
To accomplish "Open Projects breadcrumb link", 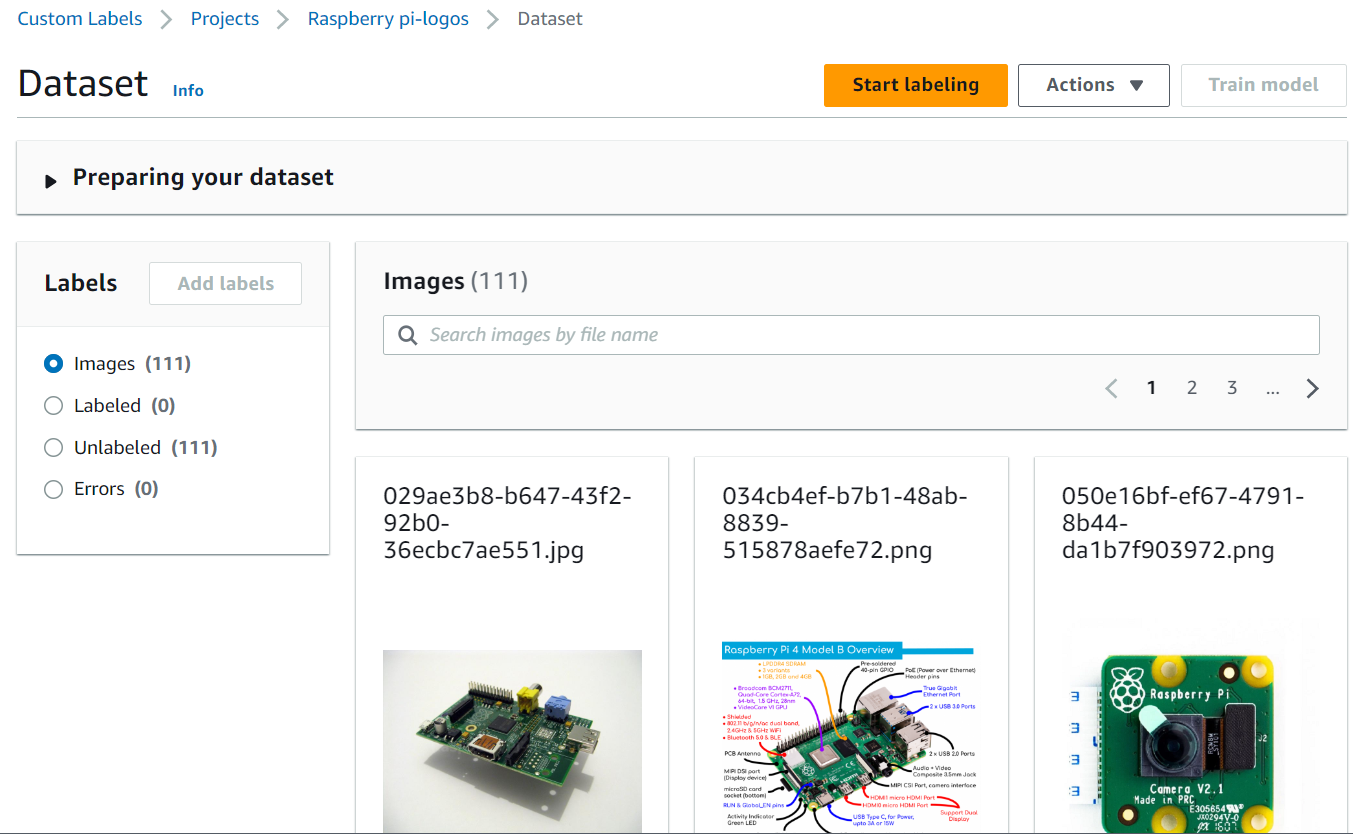I will pos(225,19).
